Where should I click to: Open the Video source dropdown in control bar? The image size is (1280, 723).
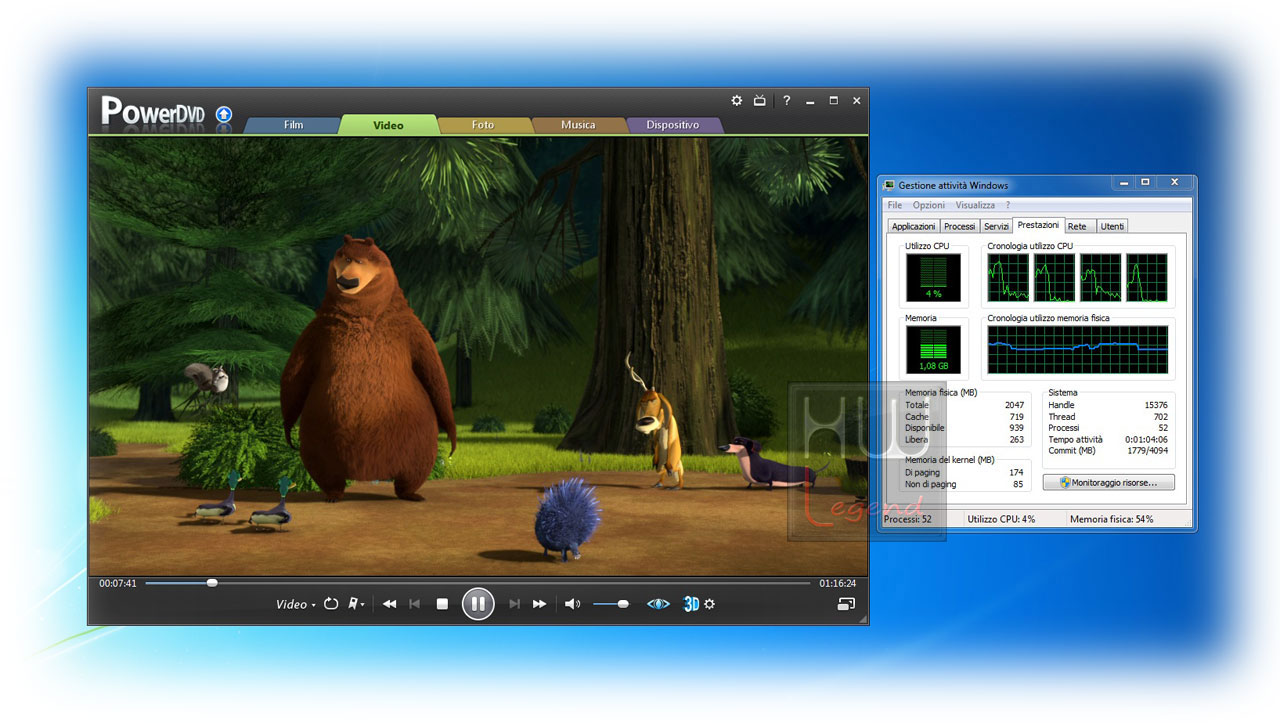point(295,604)
